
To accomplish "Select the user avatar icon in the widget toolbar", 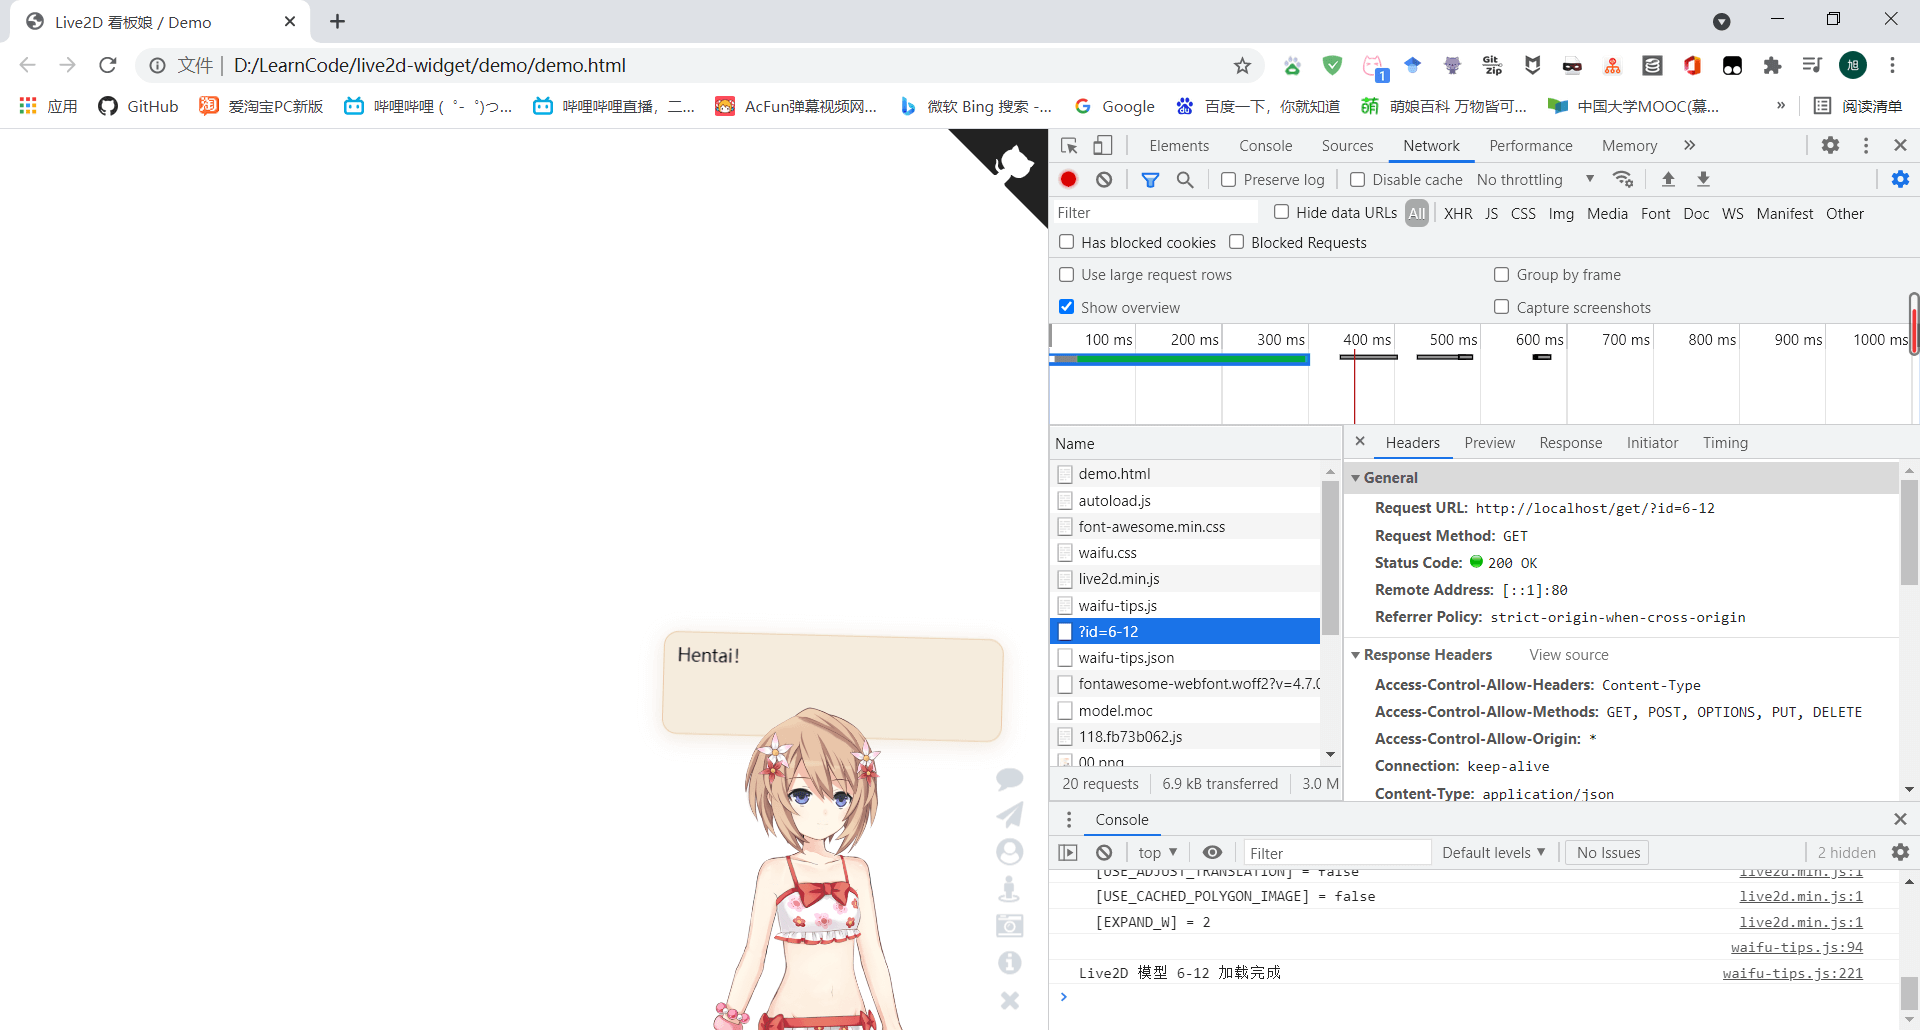I will tap(1010, 852).
